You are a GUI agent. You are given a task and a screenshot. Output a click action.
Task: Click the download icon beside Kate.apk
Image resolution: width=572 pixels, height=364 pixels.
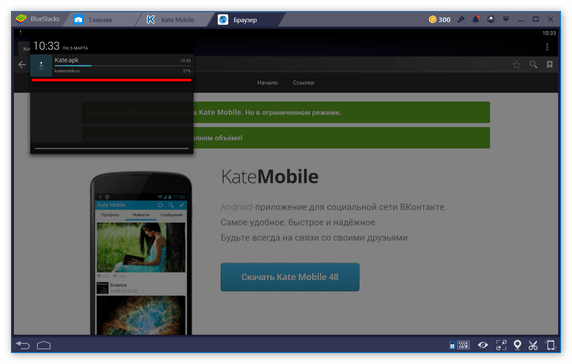click(41, 65)
